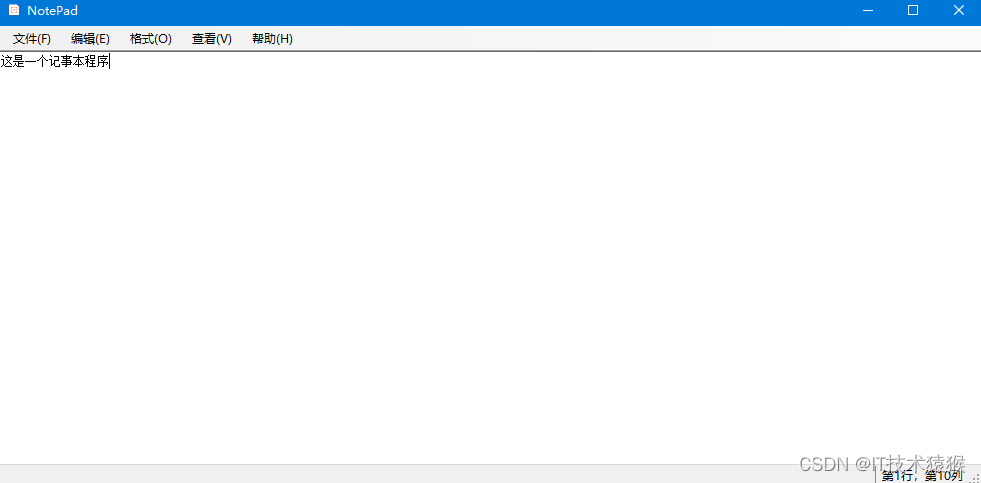Open the 编辑(E) menu
Image resolution: width=981 pixels, height=483 pixels.
(91, 39)
